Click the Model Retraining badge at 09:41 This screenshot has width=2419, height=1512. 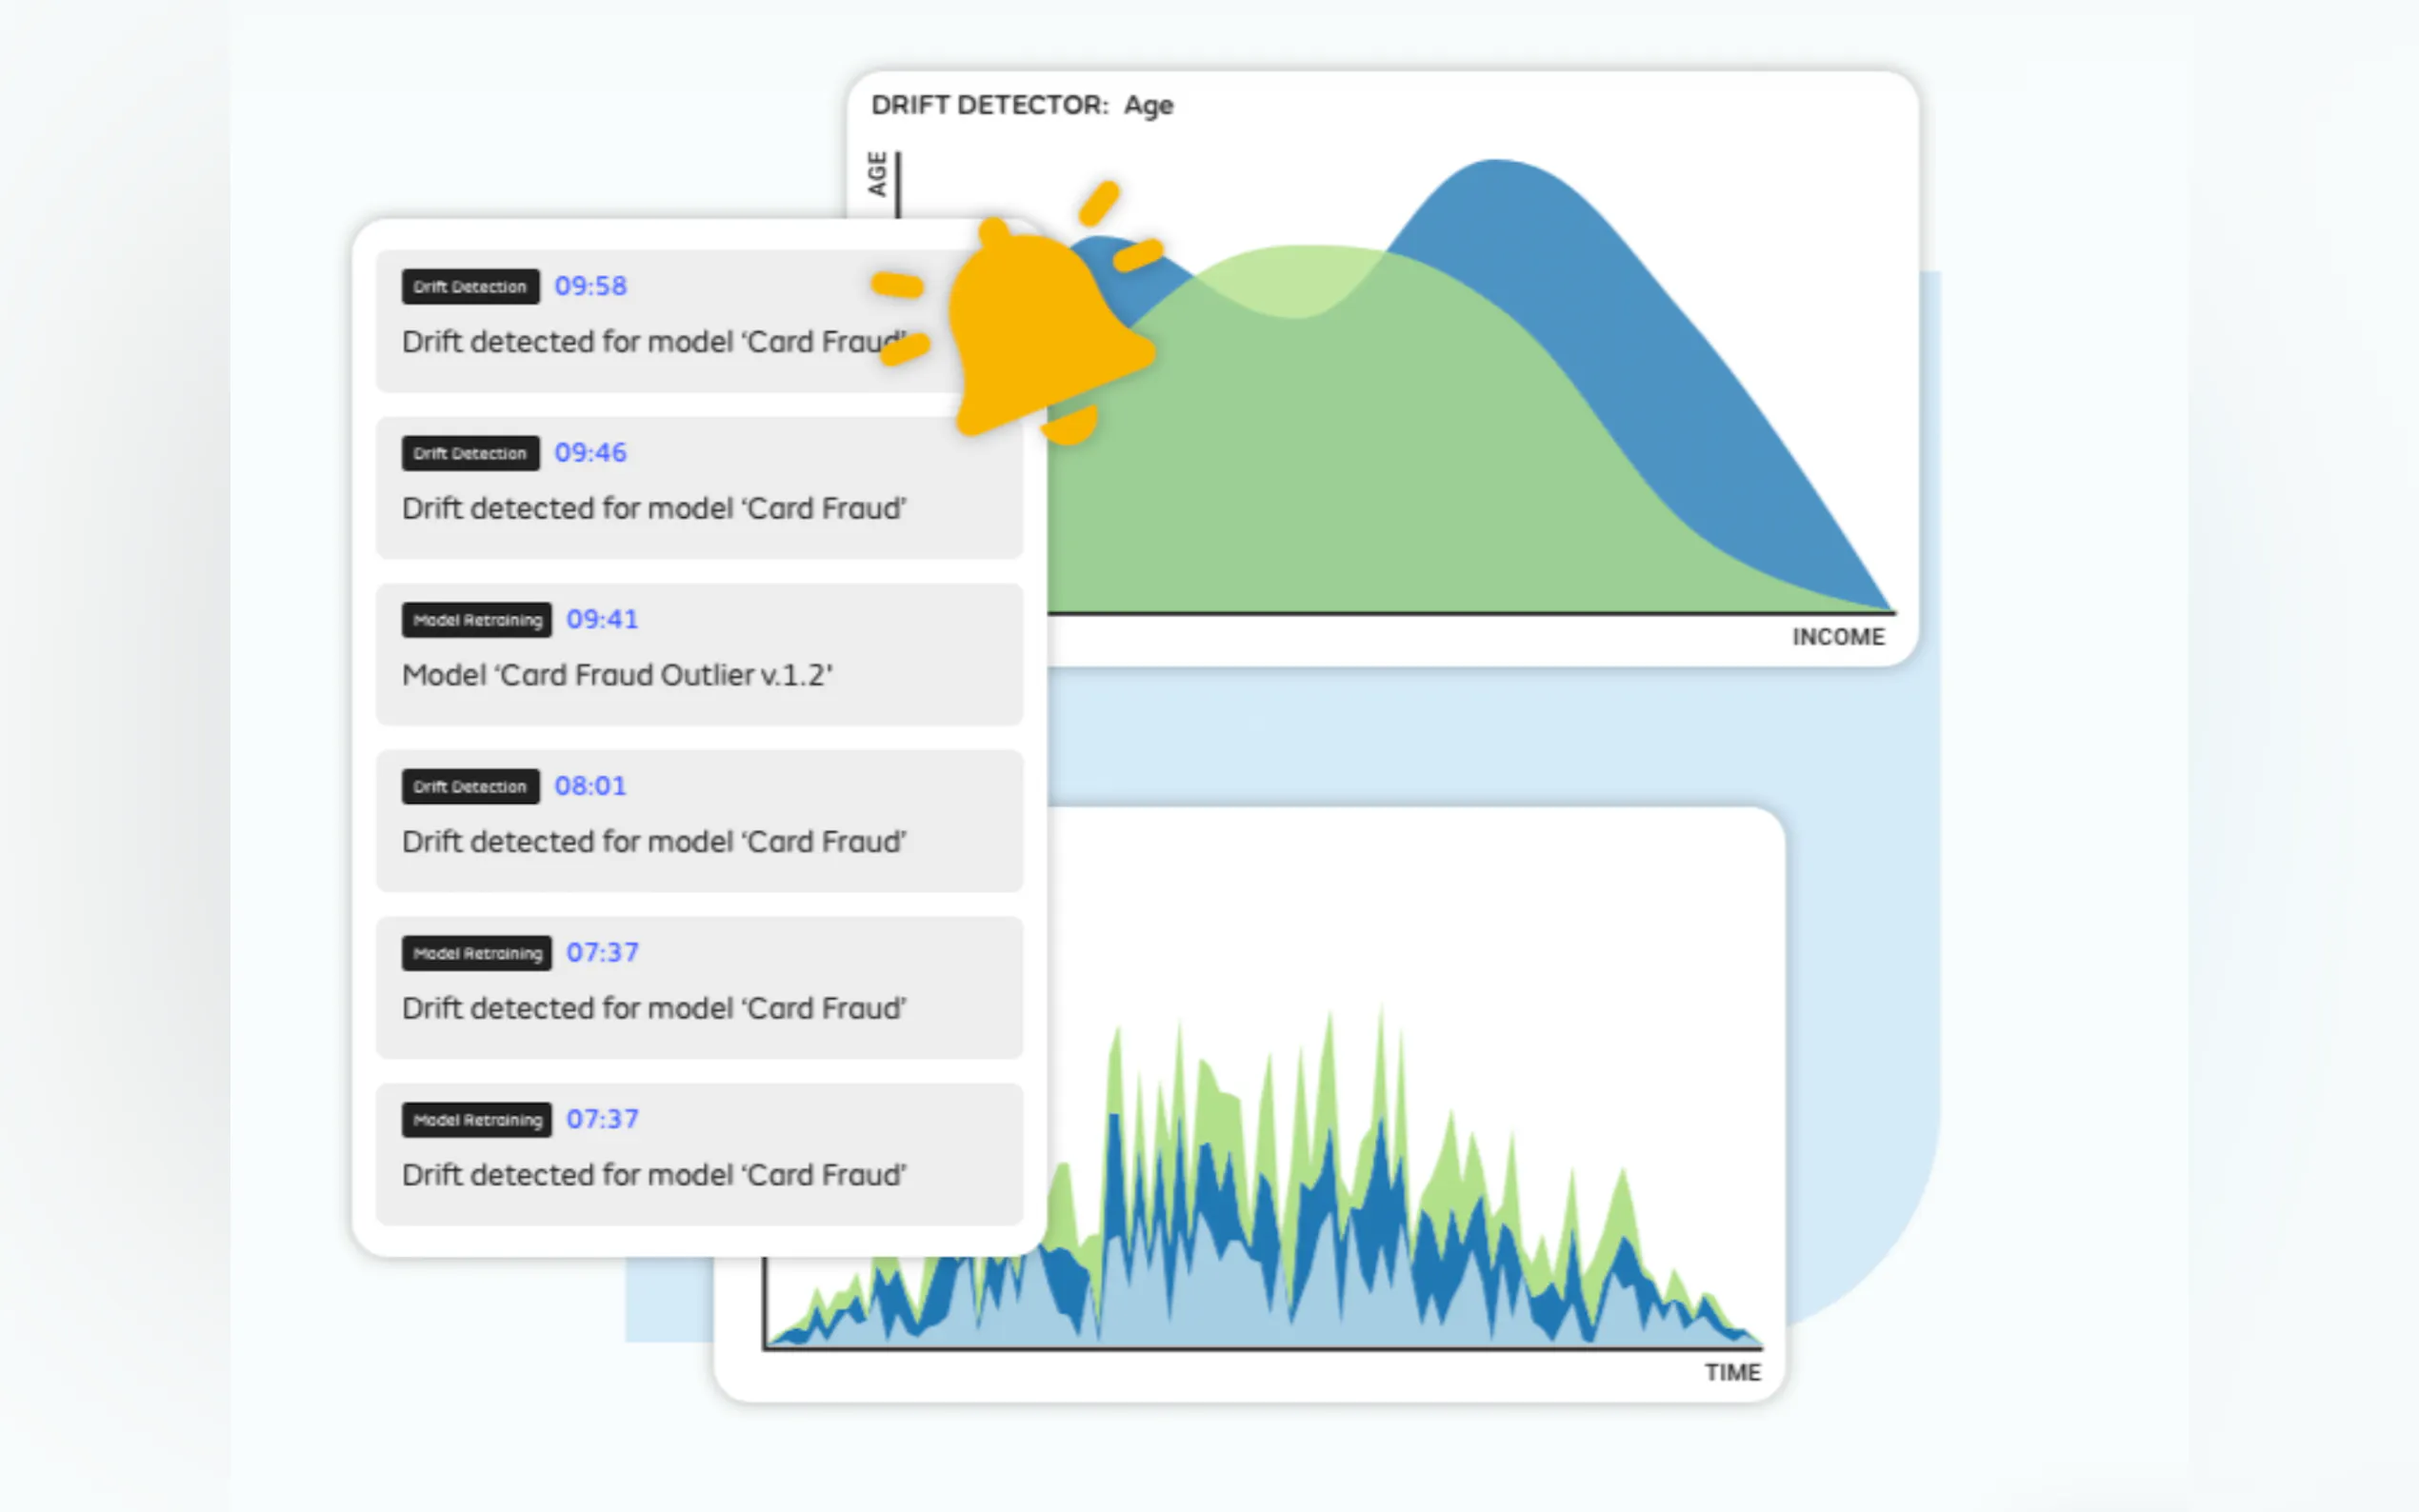[x=476, y=620]
